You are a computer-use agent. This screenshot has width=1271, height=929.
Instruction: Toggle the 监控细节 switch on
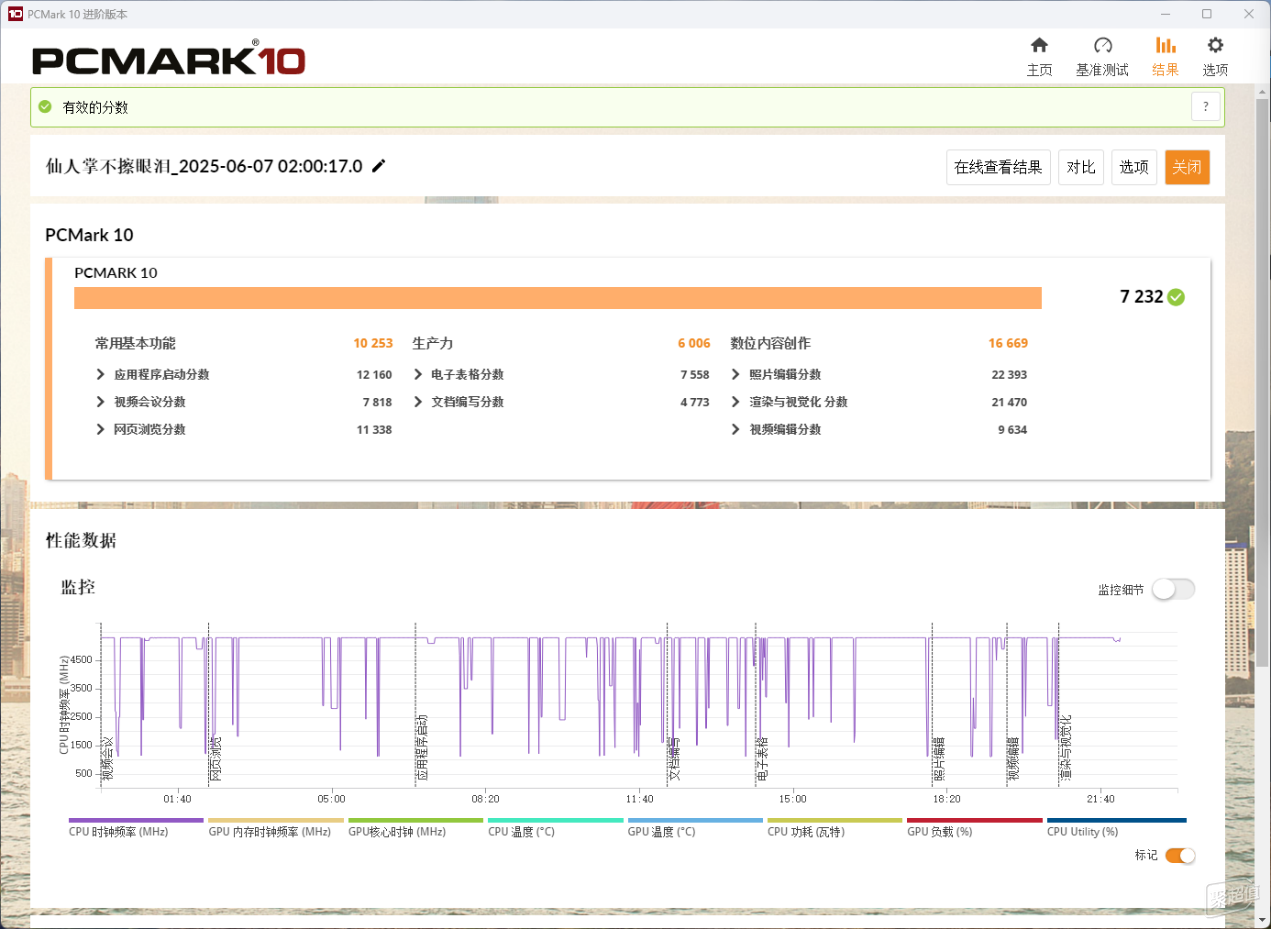pyautogui.click(x=1173, y=590)
